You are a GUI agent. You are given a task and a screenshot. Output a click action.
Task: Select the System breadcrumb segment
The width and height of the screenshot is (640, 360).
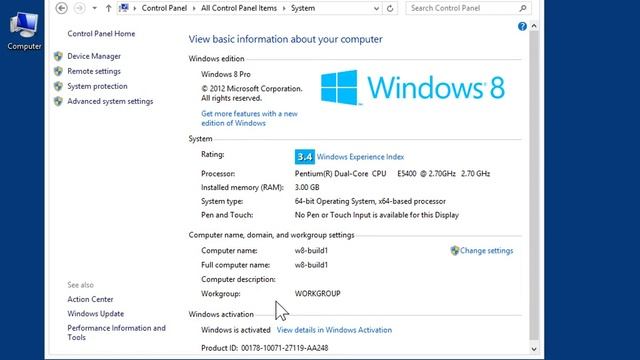(303, 8)
